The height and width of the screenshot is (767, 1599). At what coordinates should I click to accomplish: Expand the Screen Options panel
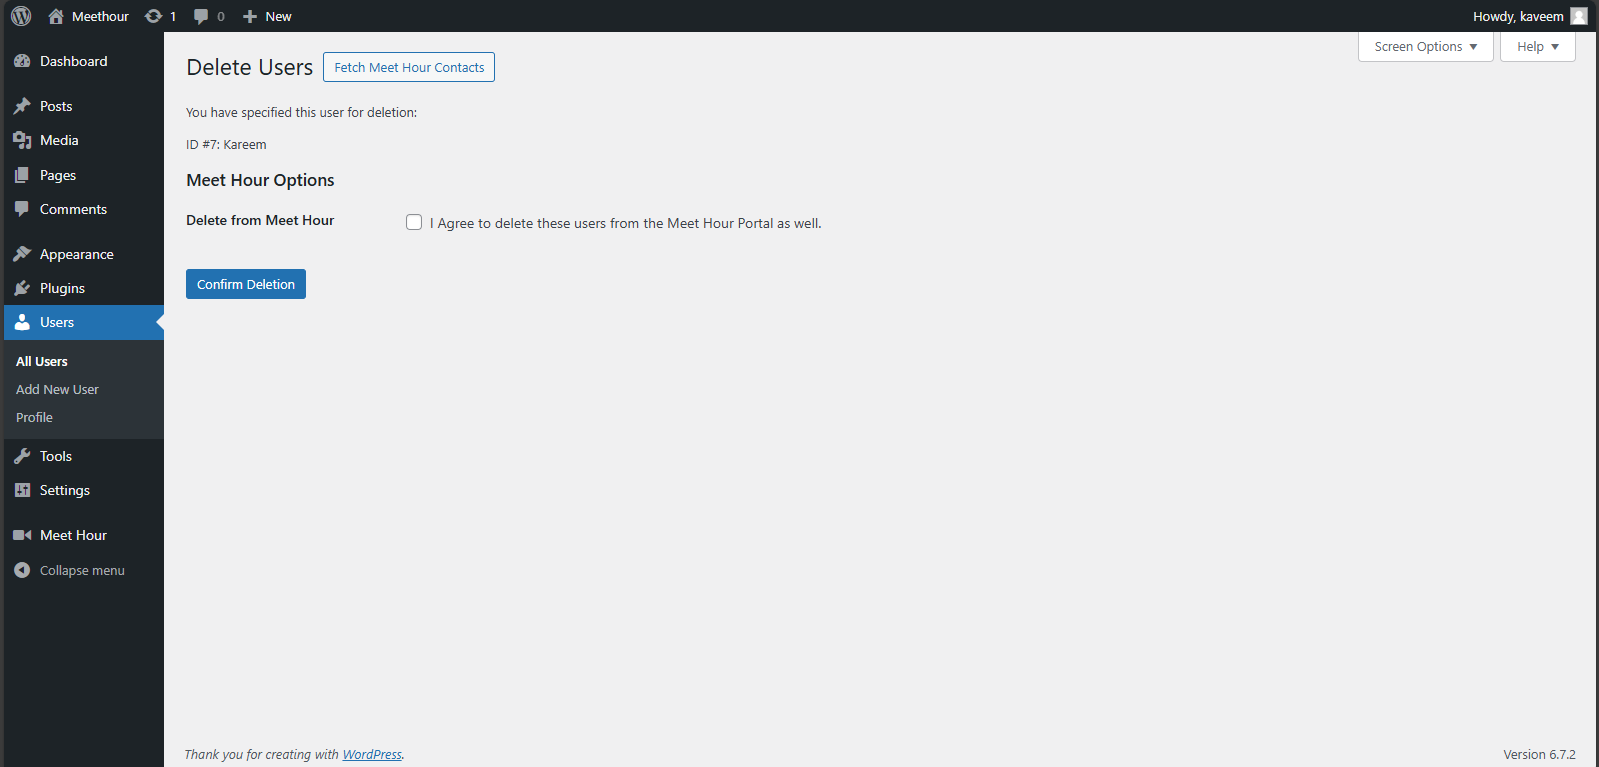[1425, 47]
